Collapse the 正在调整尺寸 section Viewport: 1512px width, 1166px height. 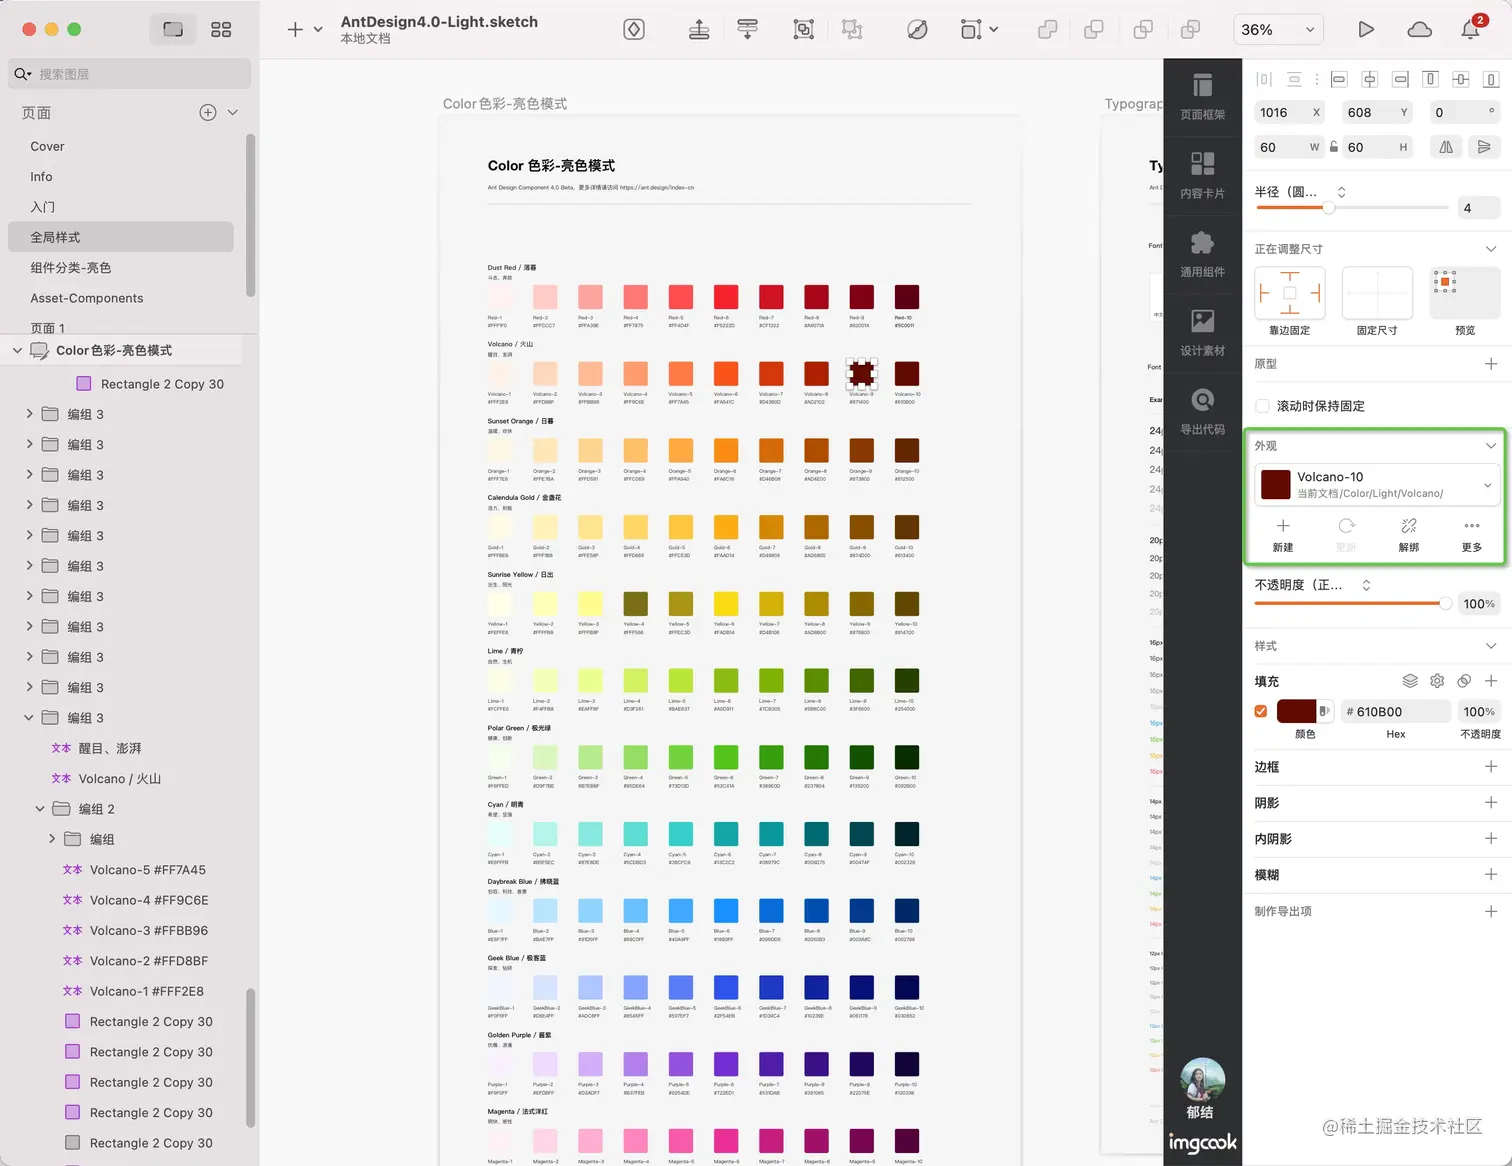(1491, 249)
